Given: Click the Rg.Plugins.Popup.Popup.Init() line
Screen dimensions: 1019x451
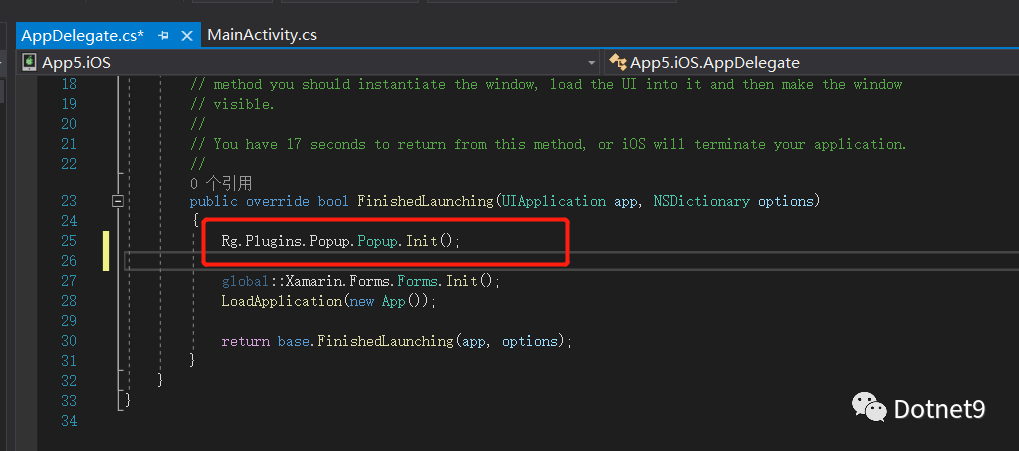Looking at the screenshot, I should 341,241.
